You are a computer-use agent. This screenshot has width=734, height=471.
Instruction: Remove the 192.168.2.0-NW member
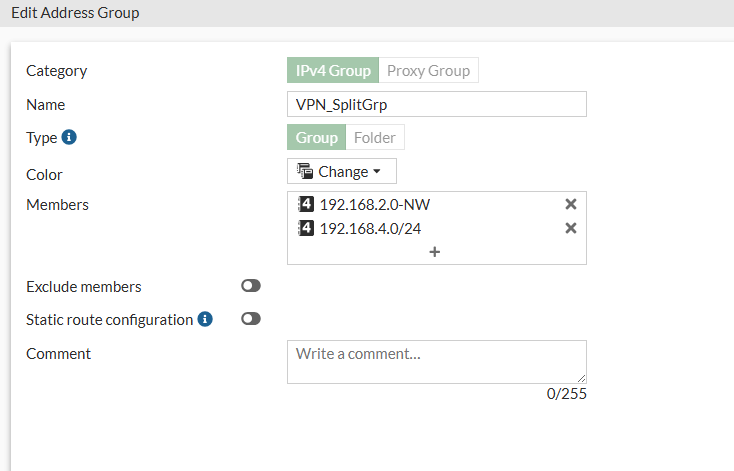pos(571,204)
